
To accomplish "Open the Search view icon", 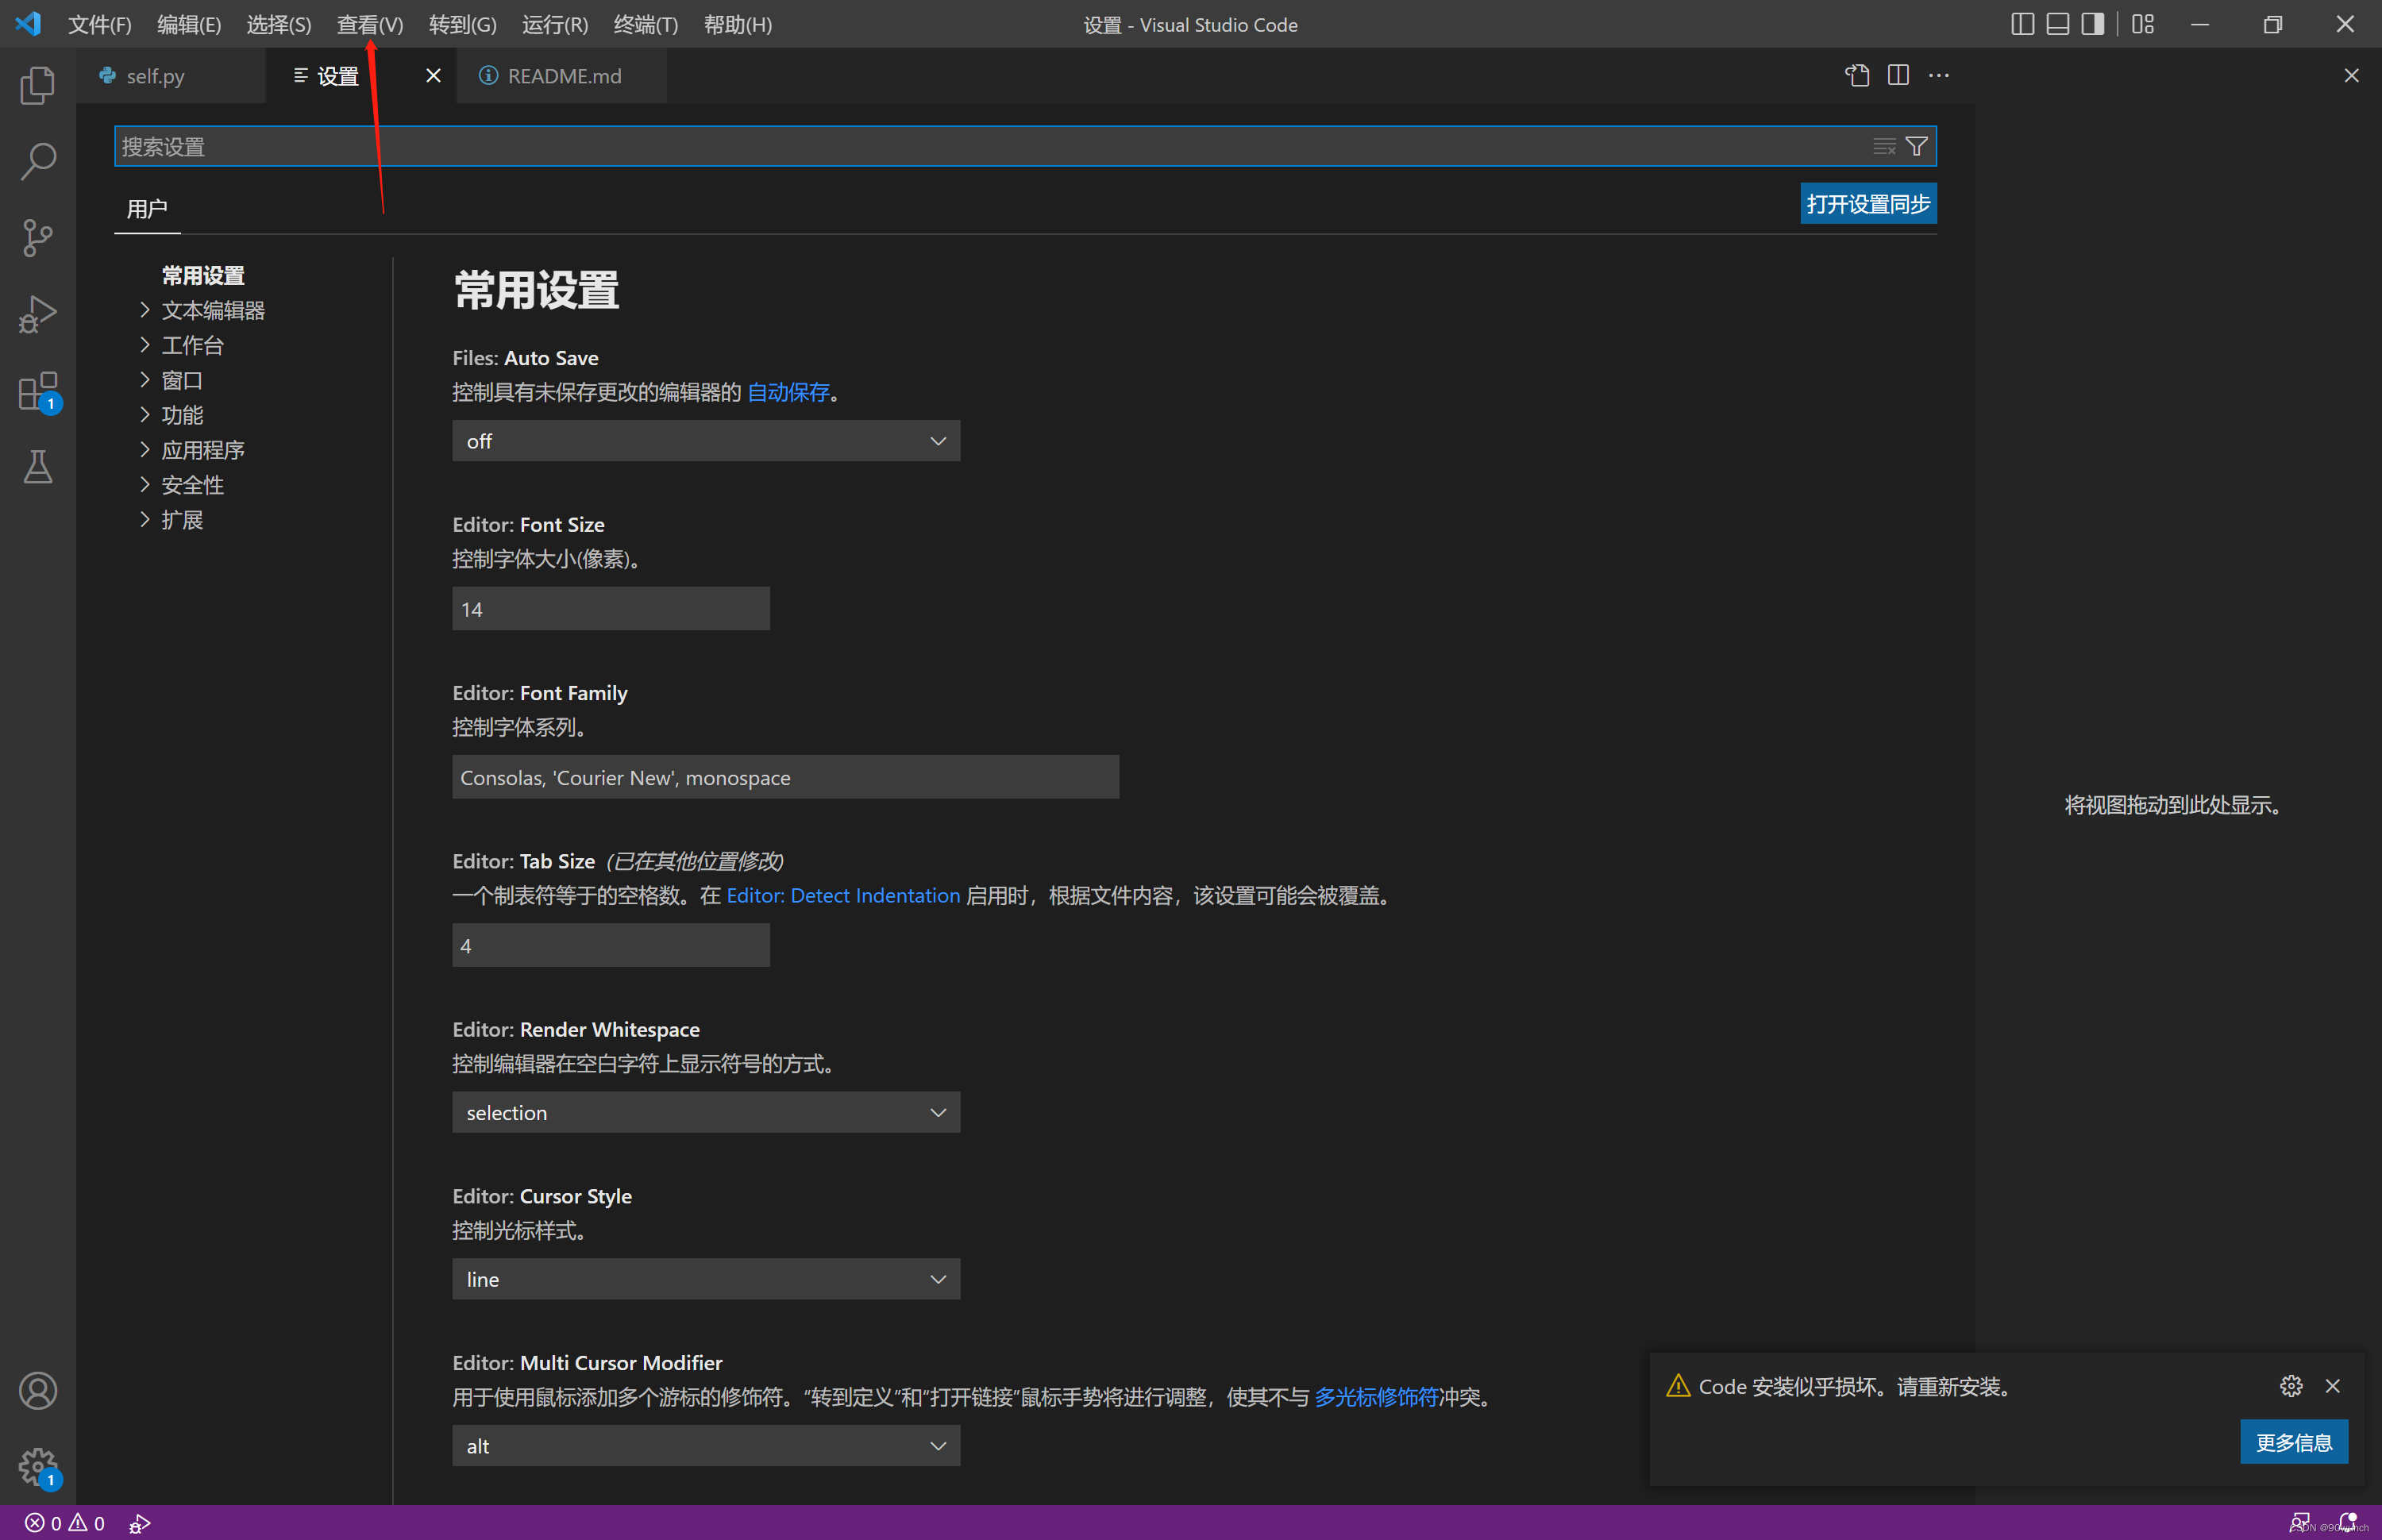I will point(37,161).
